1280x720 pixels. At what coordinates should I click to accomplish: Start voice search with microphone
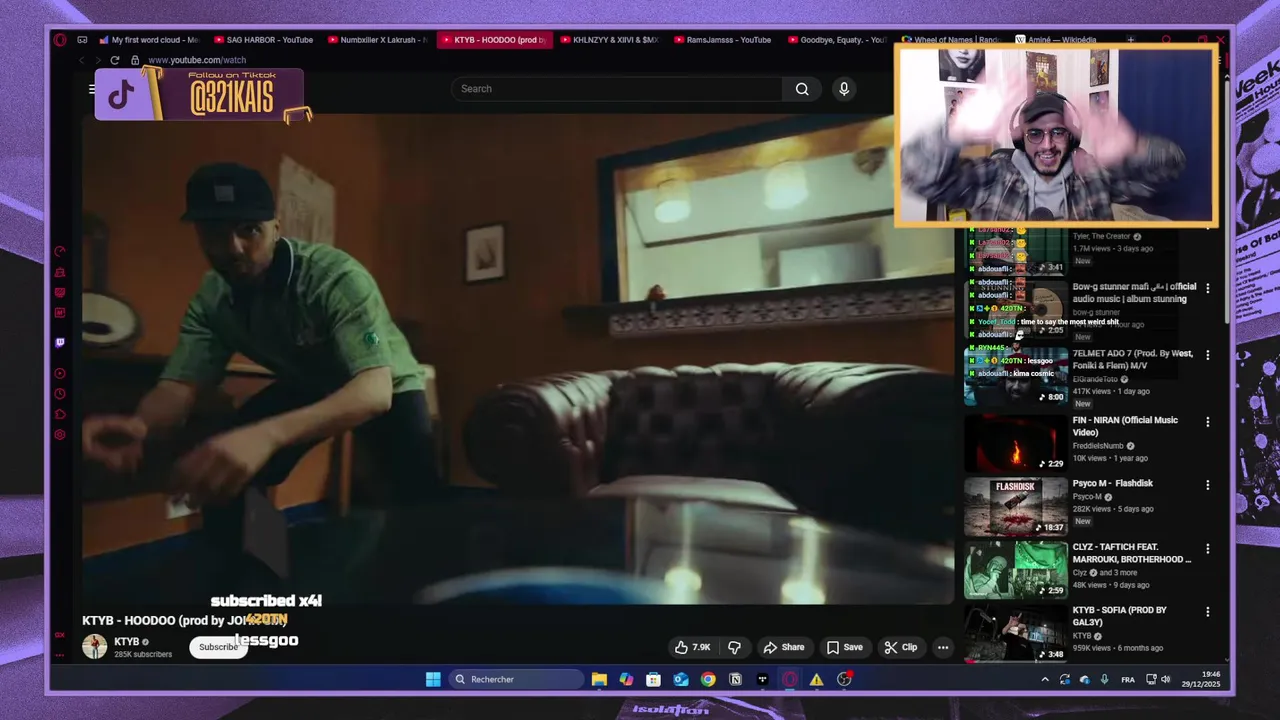tap(844, 89)
